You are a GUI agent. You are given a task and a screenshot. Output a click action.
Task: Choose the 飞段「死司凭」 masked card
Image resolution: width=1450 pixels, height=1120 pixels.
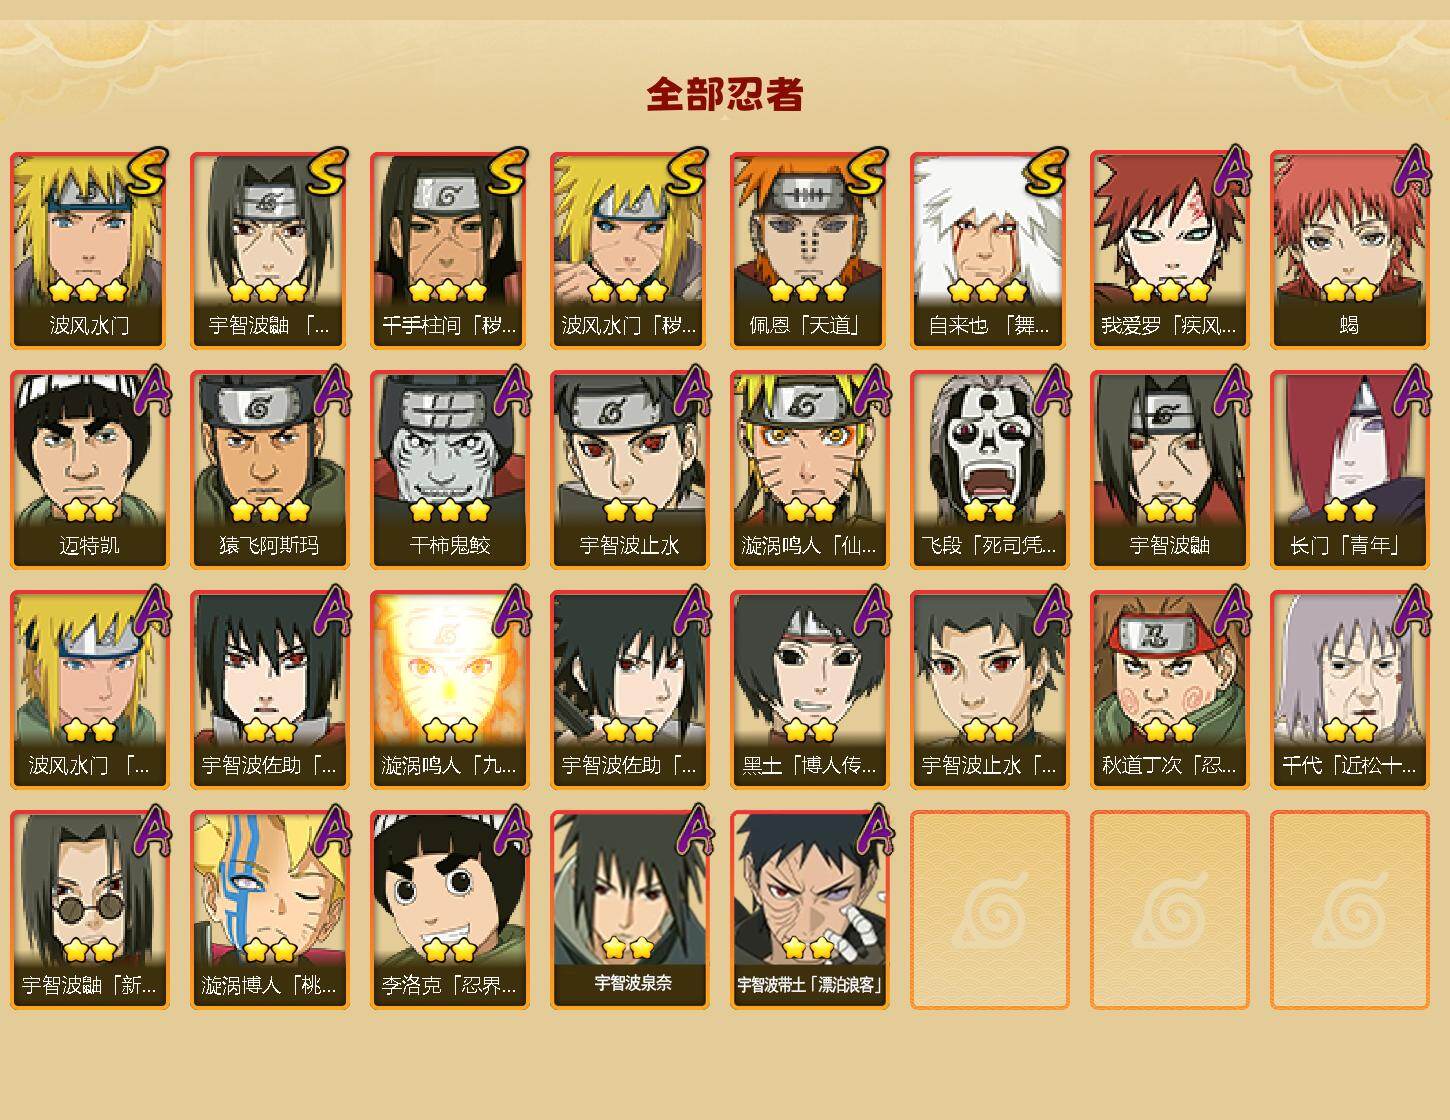click(x=990, y=469)
